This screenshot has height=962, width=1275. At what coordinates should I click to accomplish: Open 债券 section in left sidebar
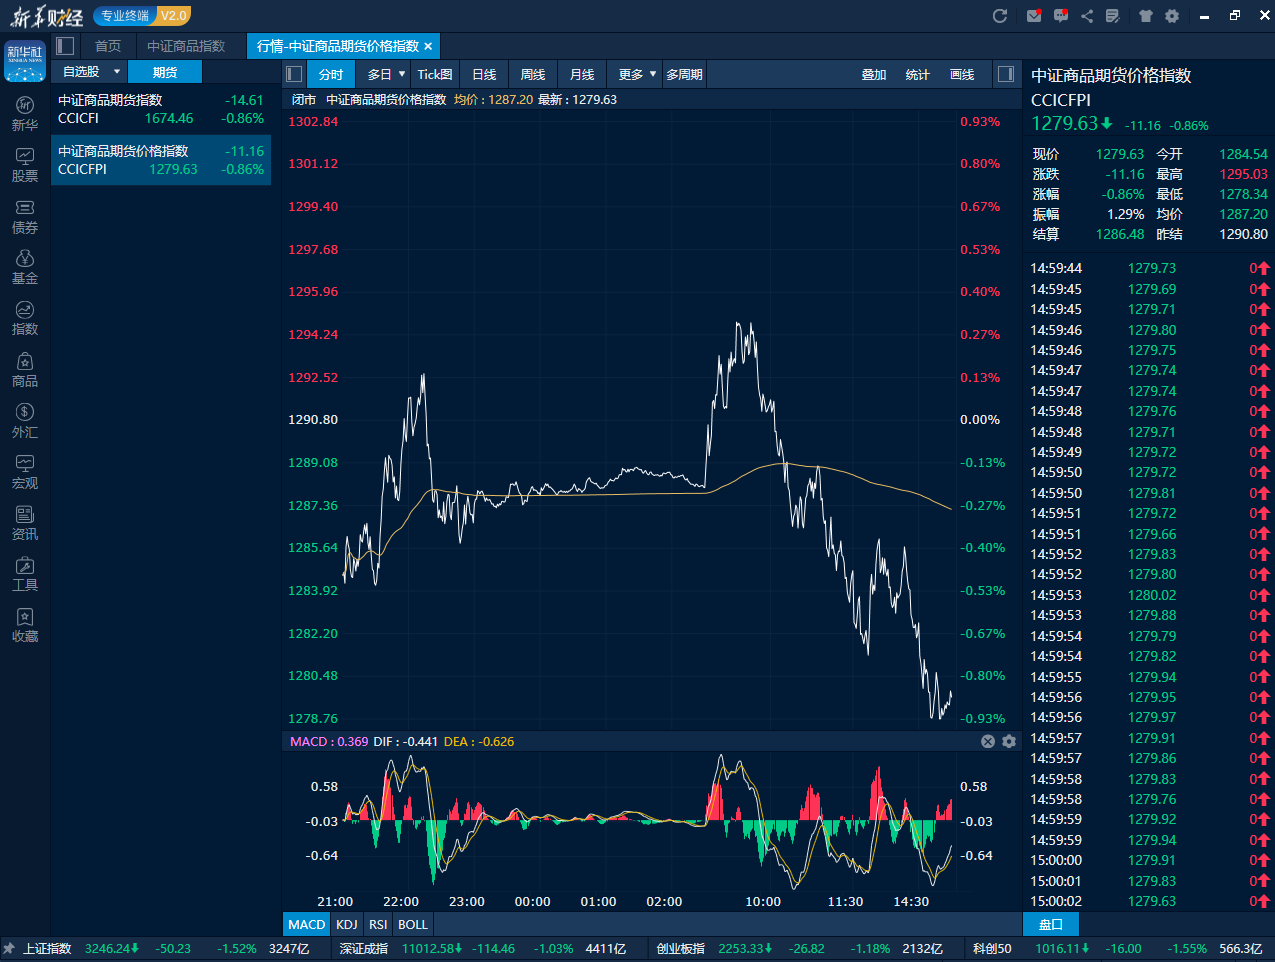coord(25,216)
